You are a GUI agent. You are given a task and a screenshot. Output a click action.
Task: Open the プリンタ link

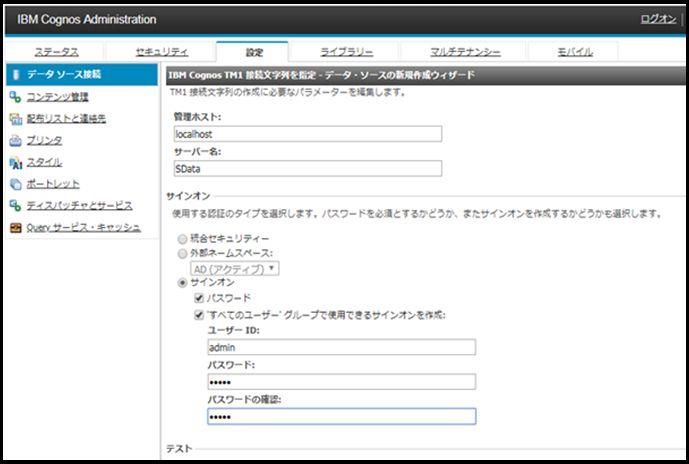[44, 140]
